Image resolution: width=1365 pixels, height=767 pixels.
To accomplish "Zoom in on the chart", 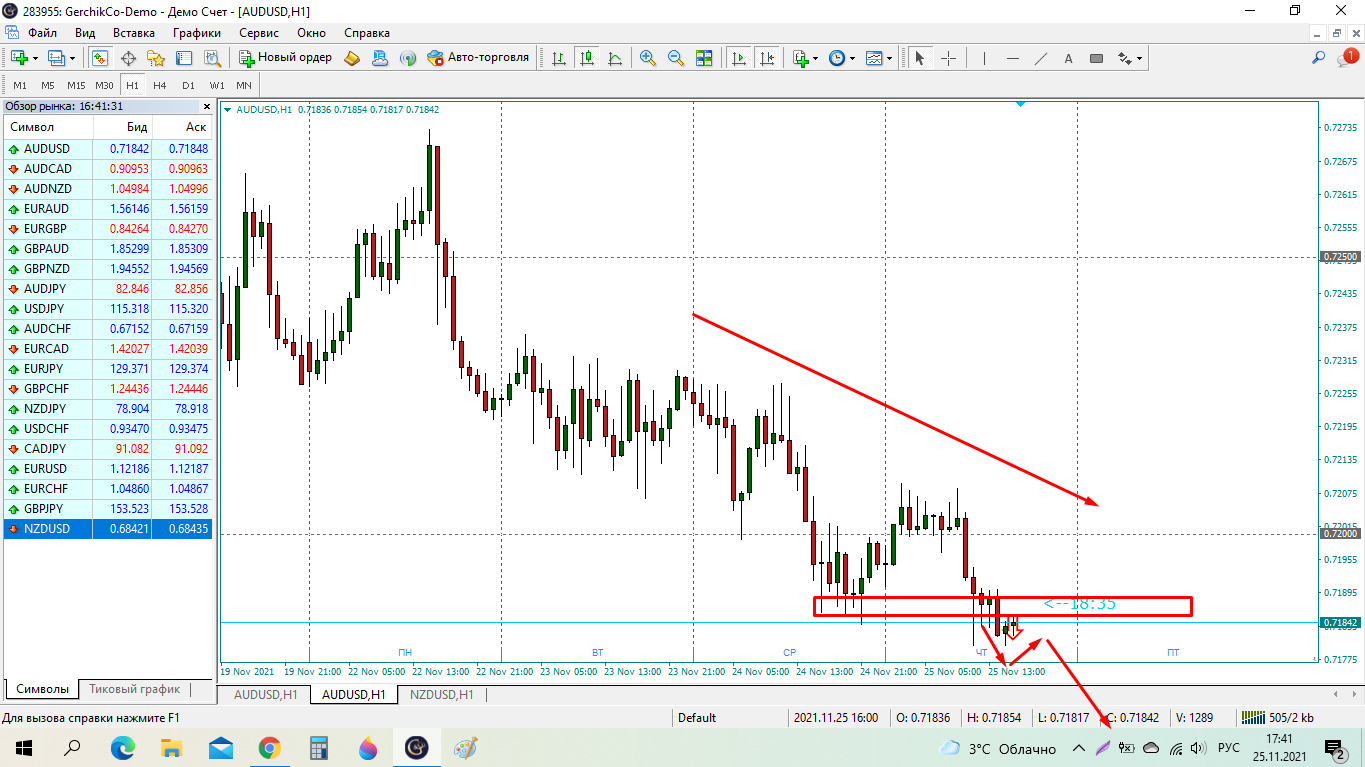I will (648, 58).
